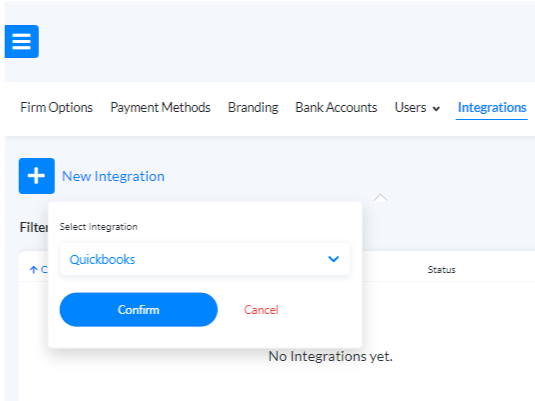Click the chevron next to Users
Viewport: 535px width, 401px height.
[436, 109]
